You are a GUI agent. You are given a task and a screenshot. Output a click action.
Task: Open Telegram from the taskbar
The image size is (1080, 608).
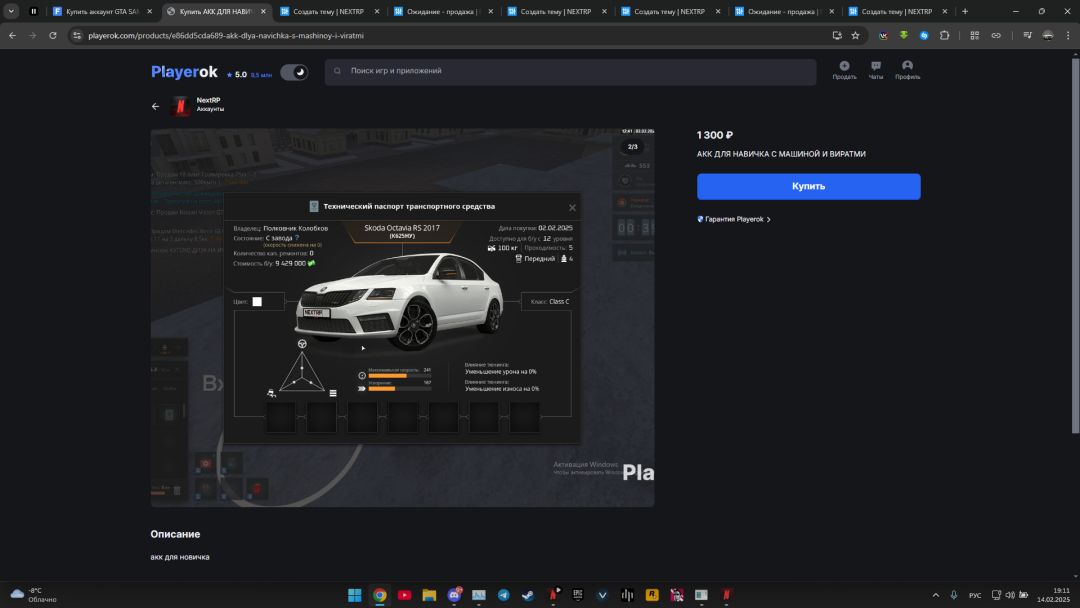503,595
